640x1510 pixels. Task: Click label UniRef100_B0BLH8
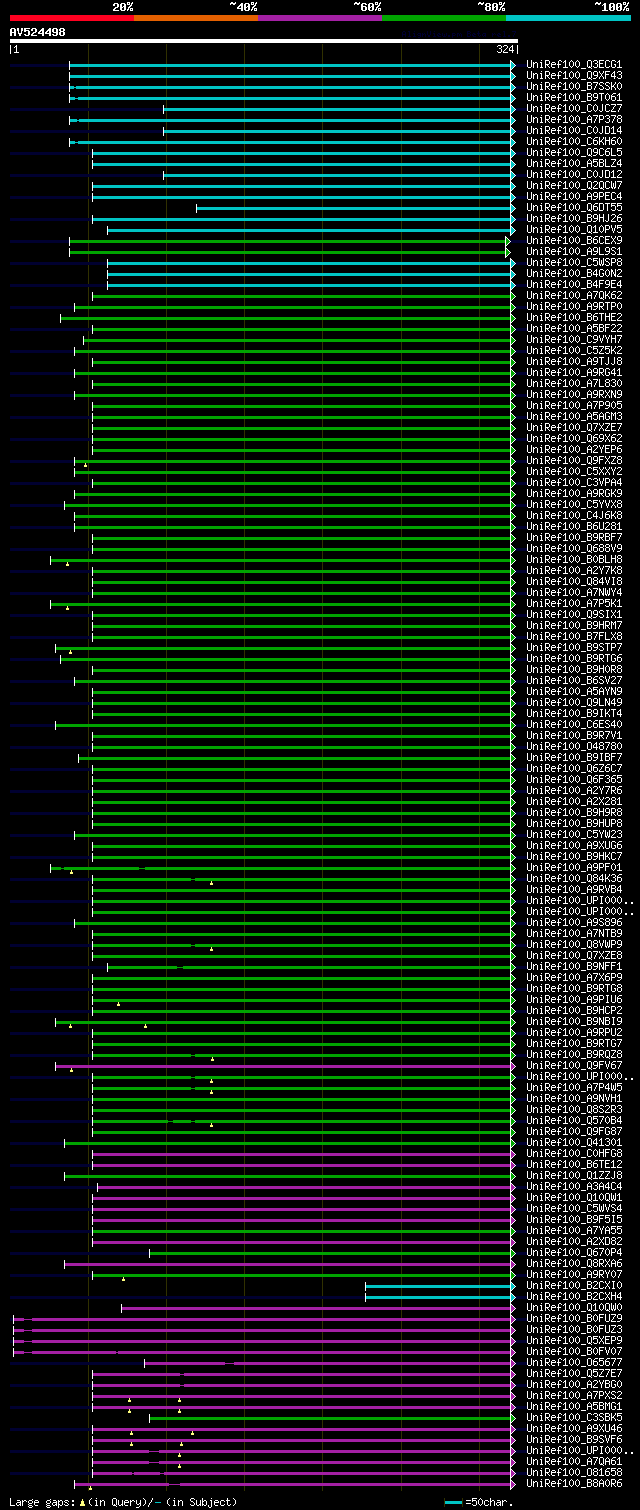(x=574, y=560)
